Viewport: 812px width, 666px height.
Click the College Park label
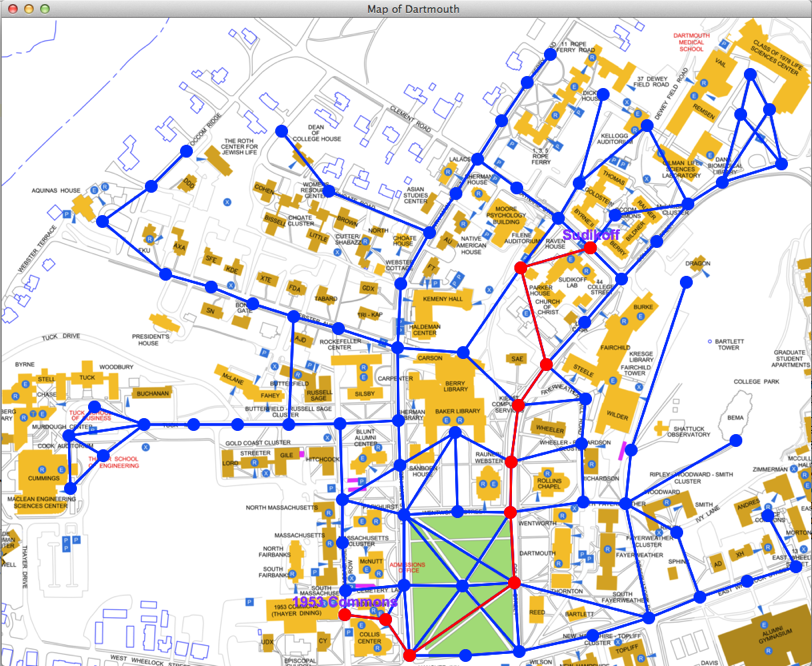coord(756,382)
